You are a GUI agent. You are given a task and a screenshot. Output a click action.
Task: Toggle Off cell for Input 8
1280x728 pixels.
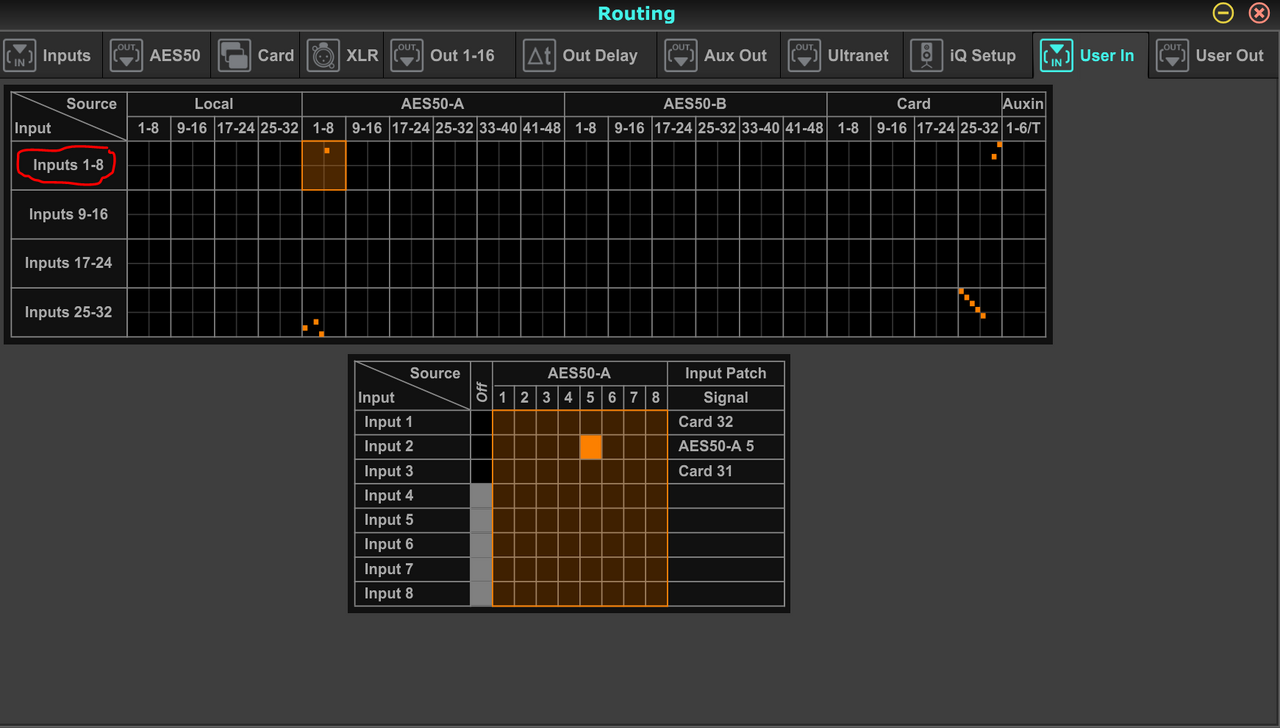coord(481,594)
